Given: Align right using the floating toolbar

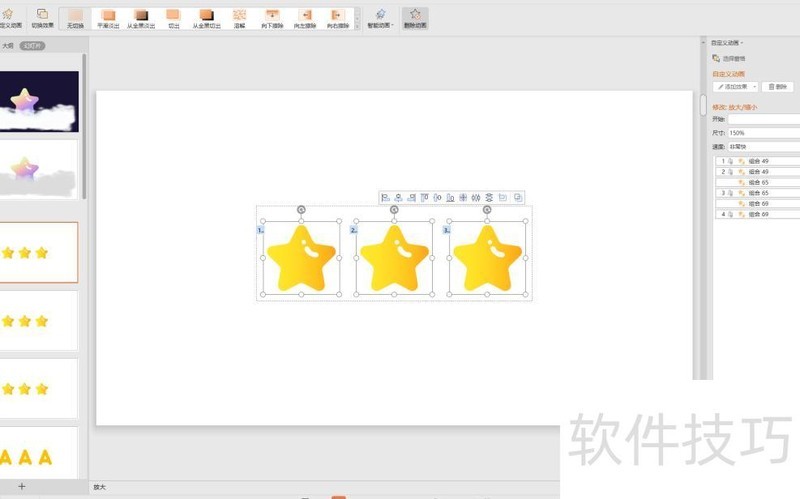Looking at the screenshot, I should pyautogui.click(x=411, y=197).
